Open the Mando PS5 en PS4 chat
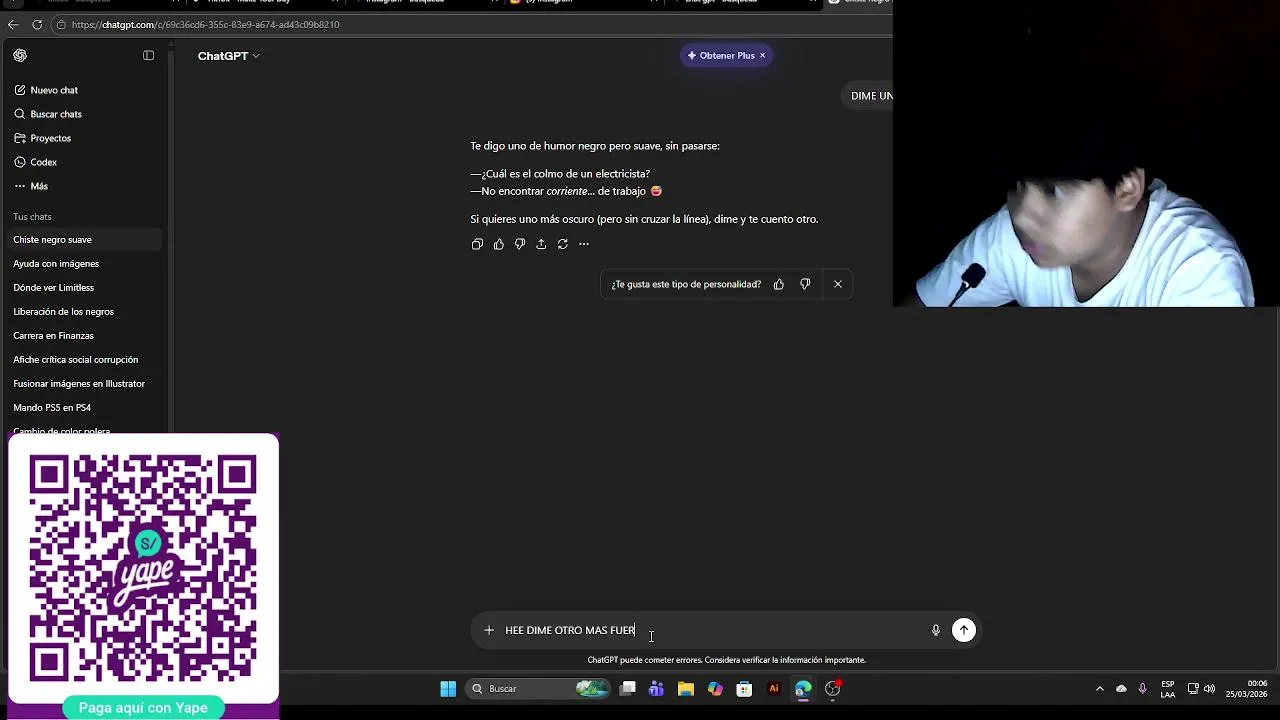Image resolution: width=1280 pixels, height=720 pixels. pyautogui.click(x=85, y=408)
